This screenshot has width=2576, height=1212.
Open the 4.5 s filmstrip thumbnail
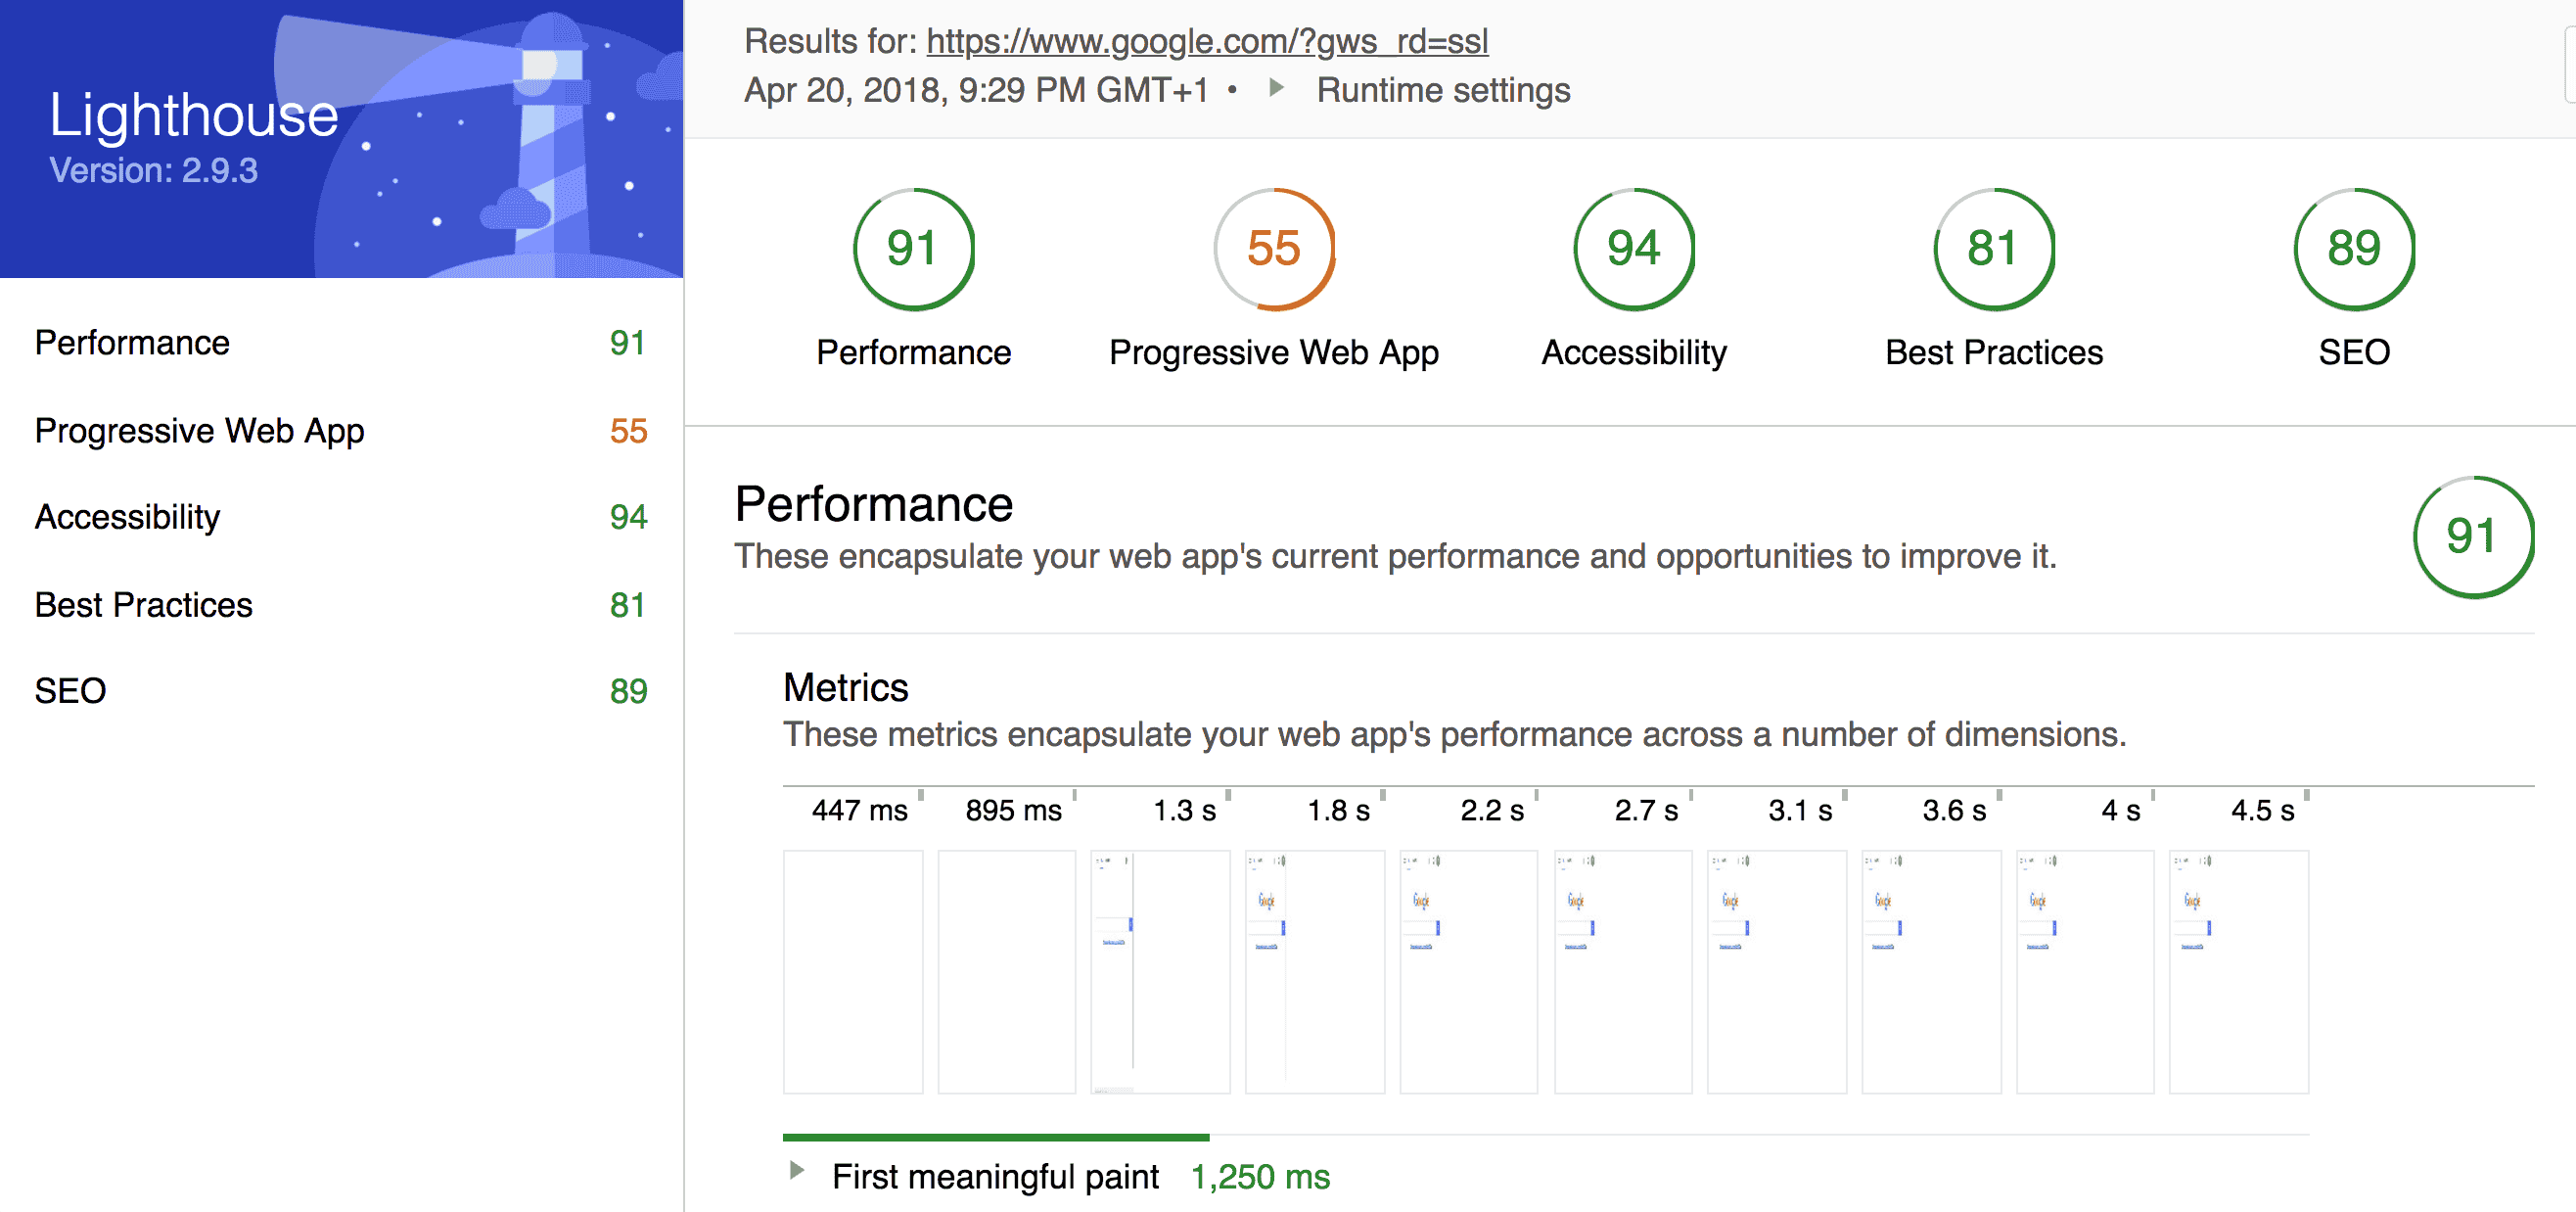(x=2239, y=971)
